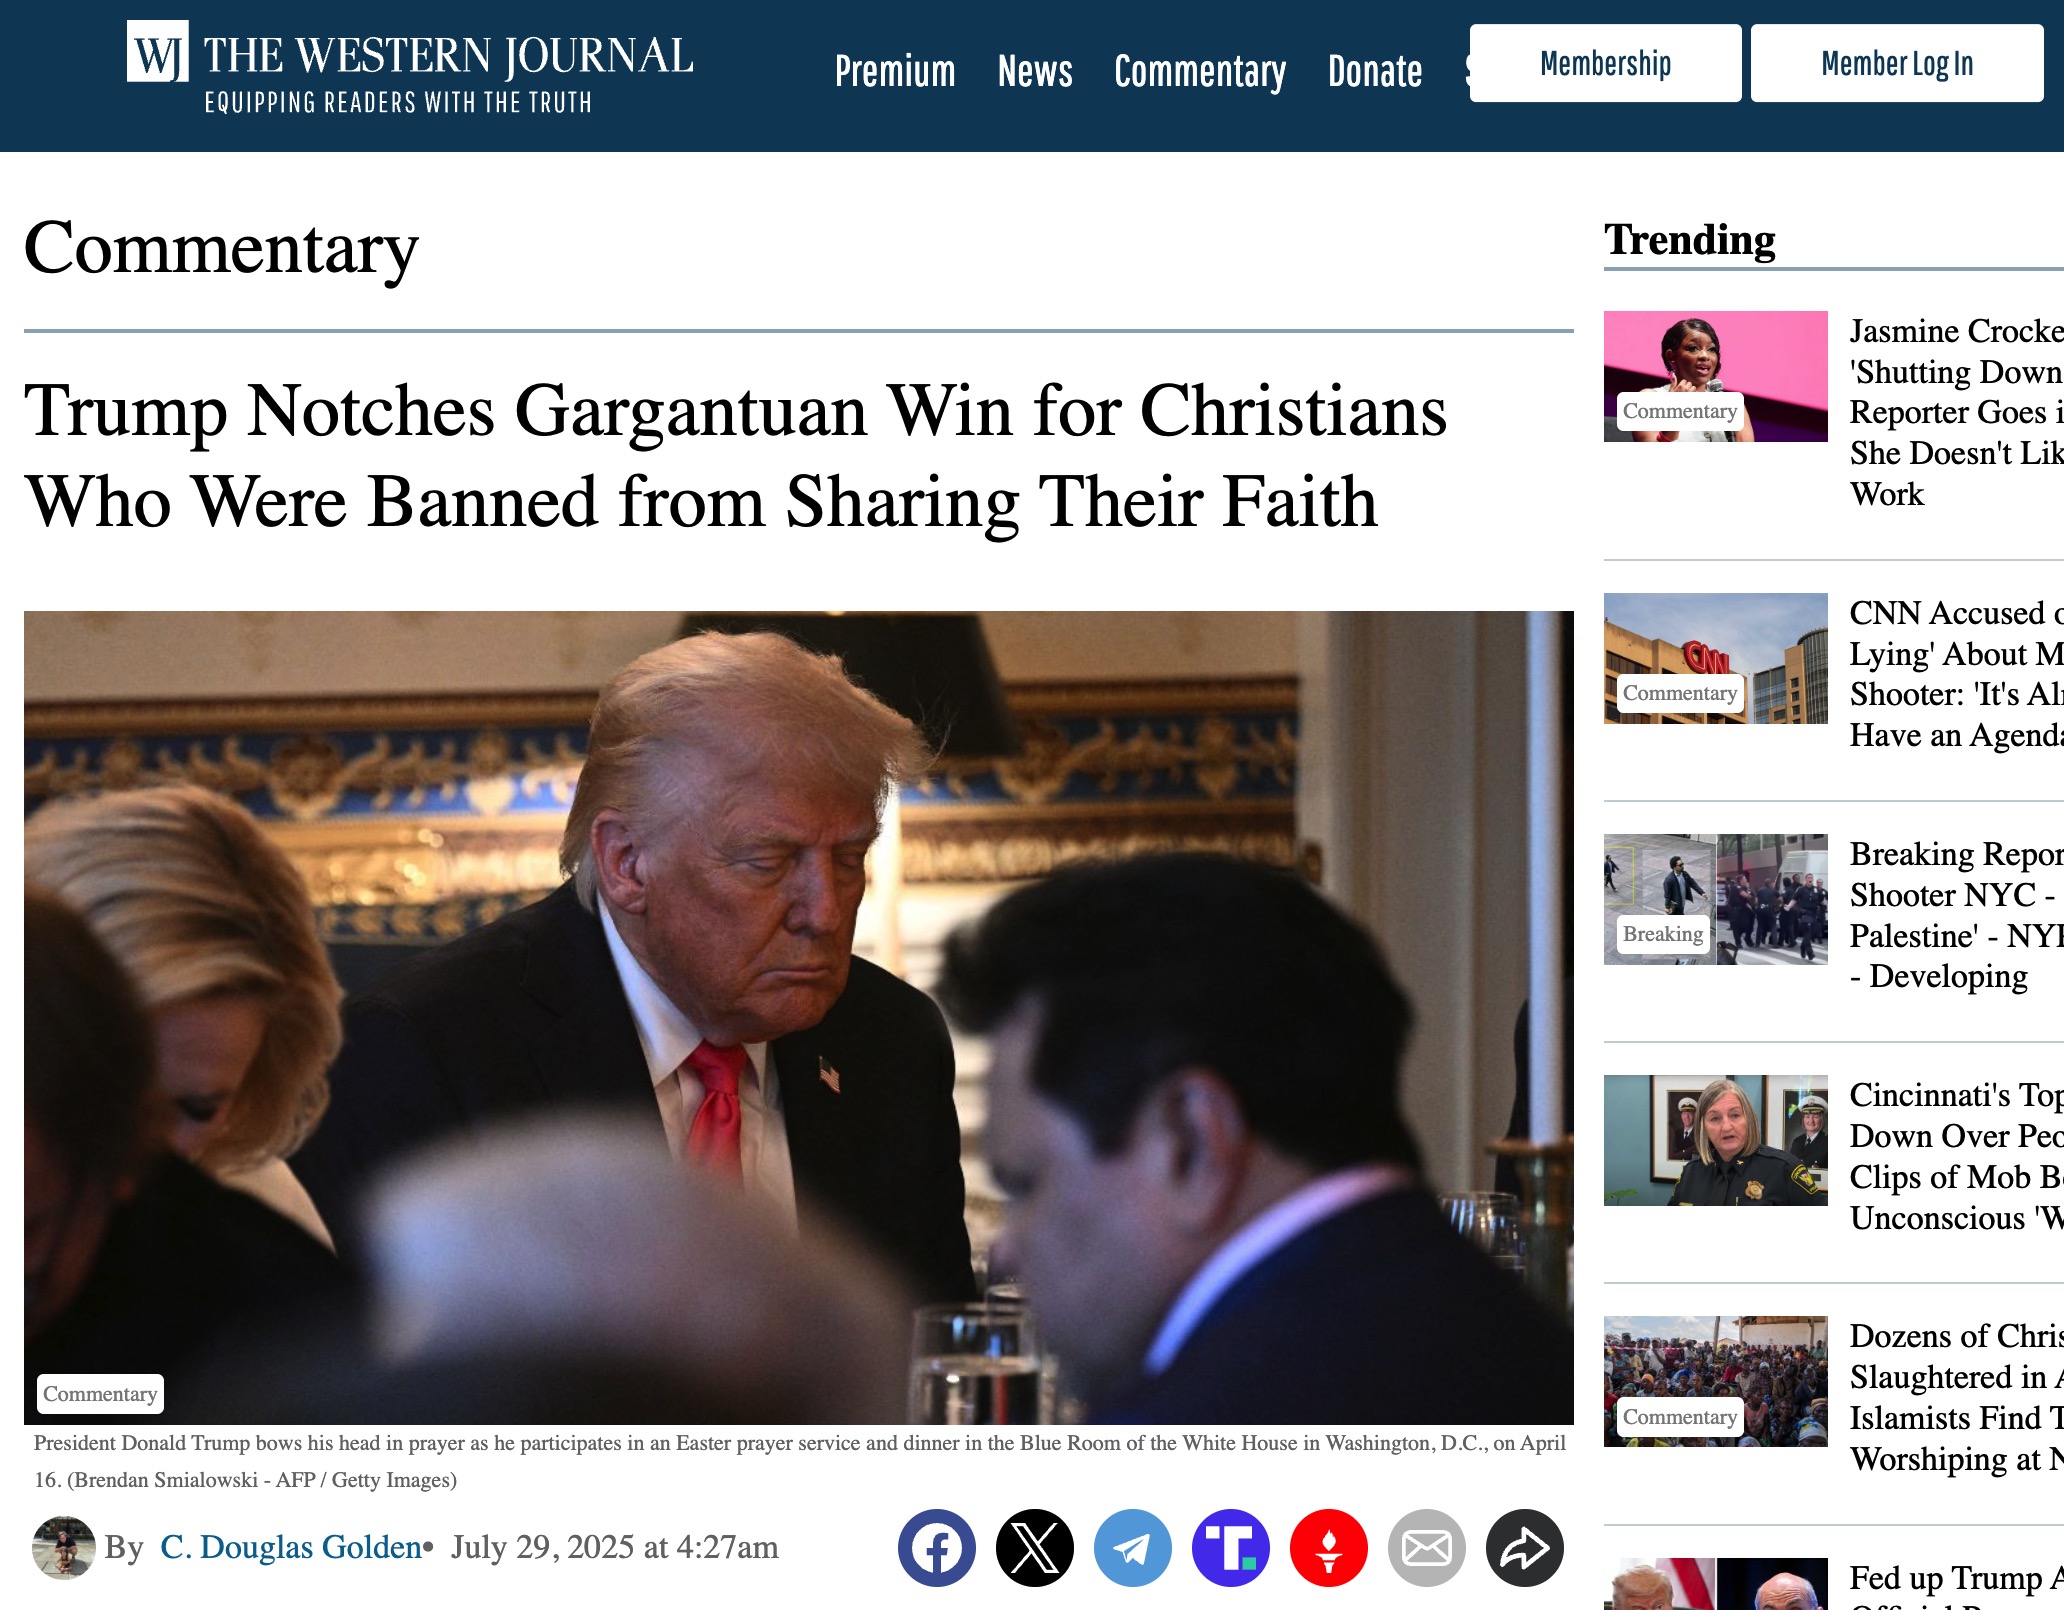Open Cincinnati police chief trending thumbnail

click(x=1715, y=1140)
